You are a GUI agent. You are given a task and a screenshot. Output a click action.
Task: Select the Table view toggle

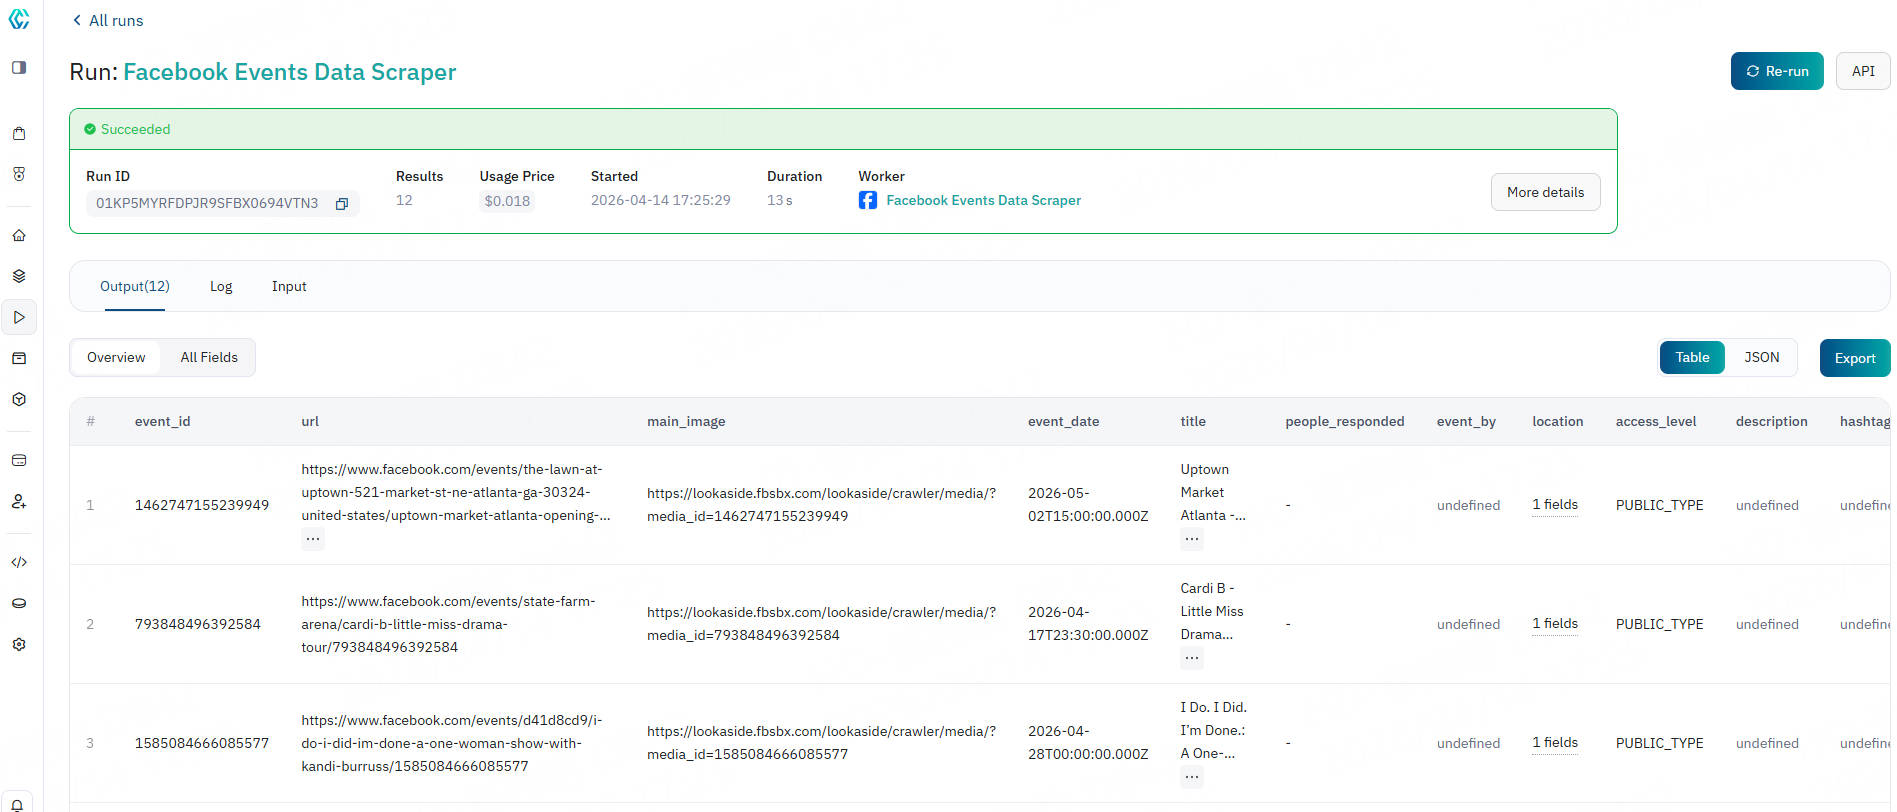1692,357
